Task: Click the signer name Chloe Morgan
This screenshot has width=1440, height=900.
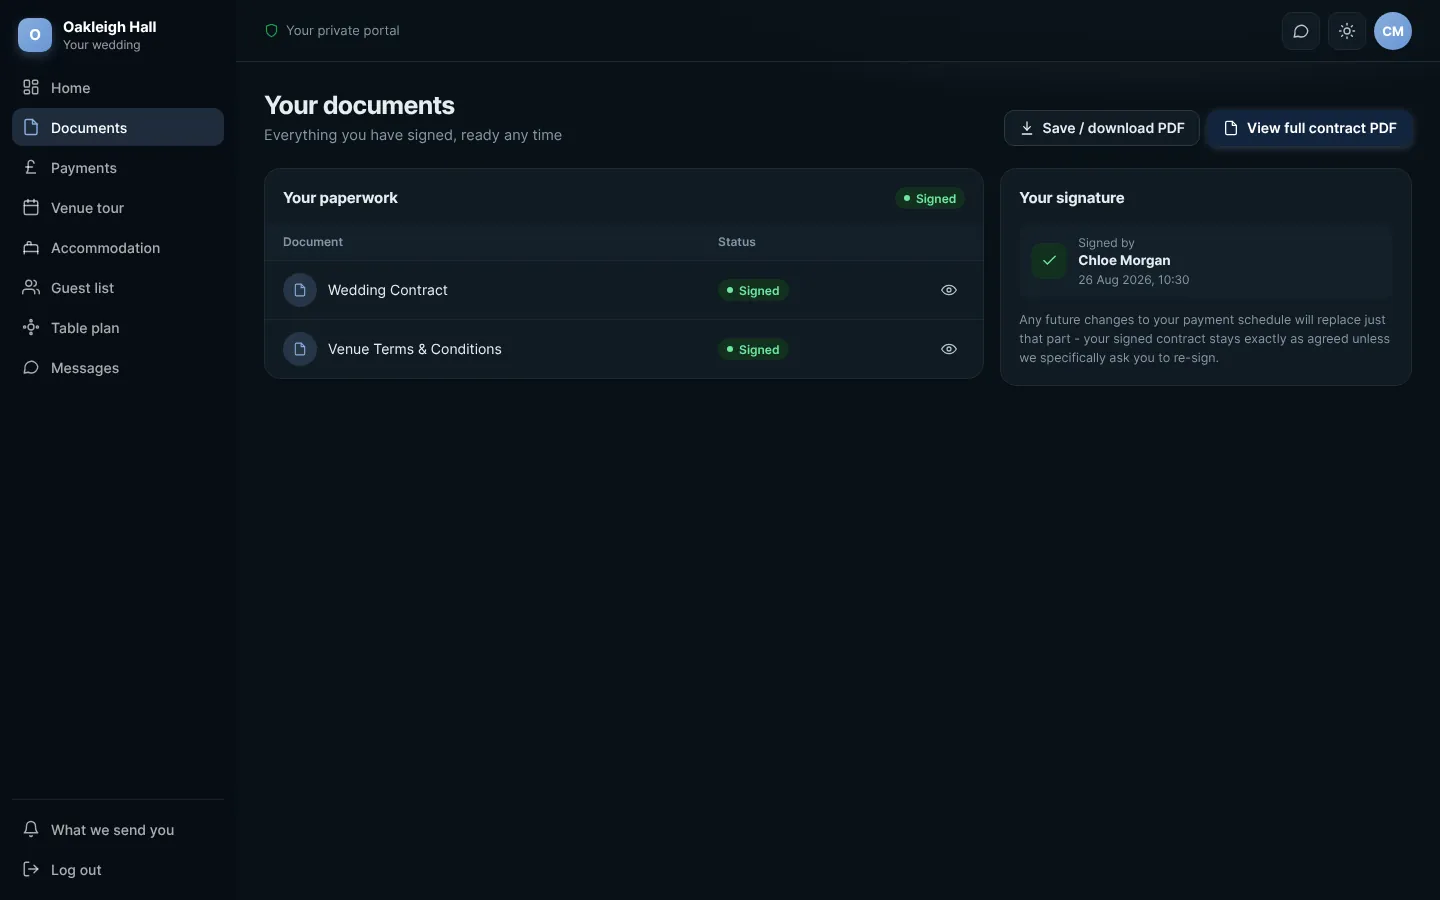Action: (x=1124, y=260)
